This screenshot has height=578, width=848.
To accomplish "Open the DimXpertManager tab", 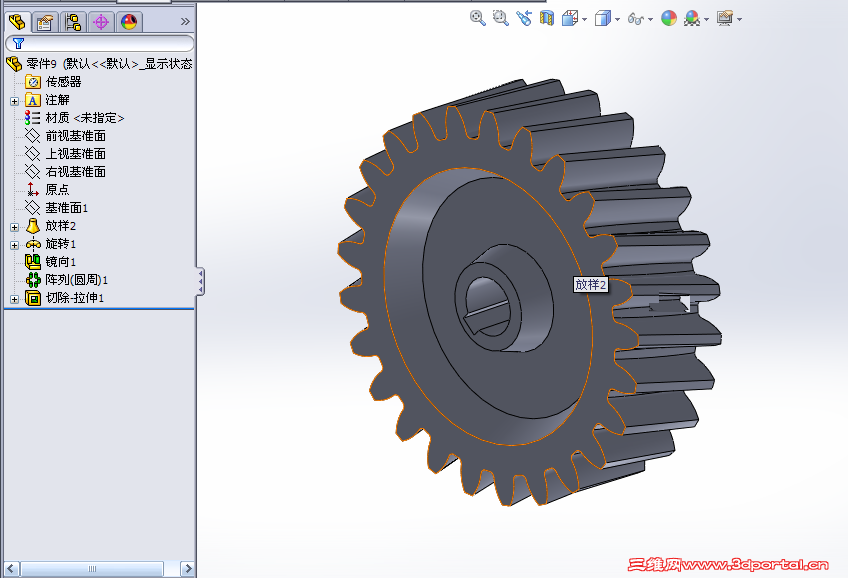I will [x=101, y=22].
